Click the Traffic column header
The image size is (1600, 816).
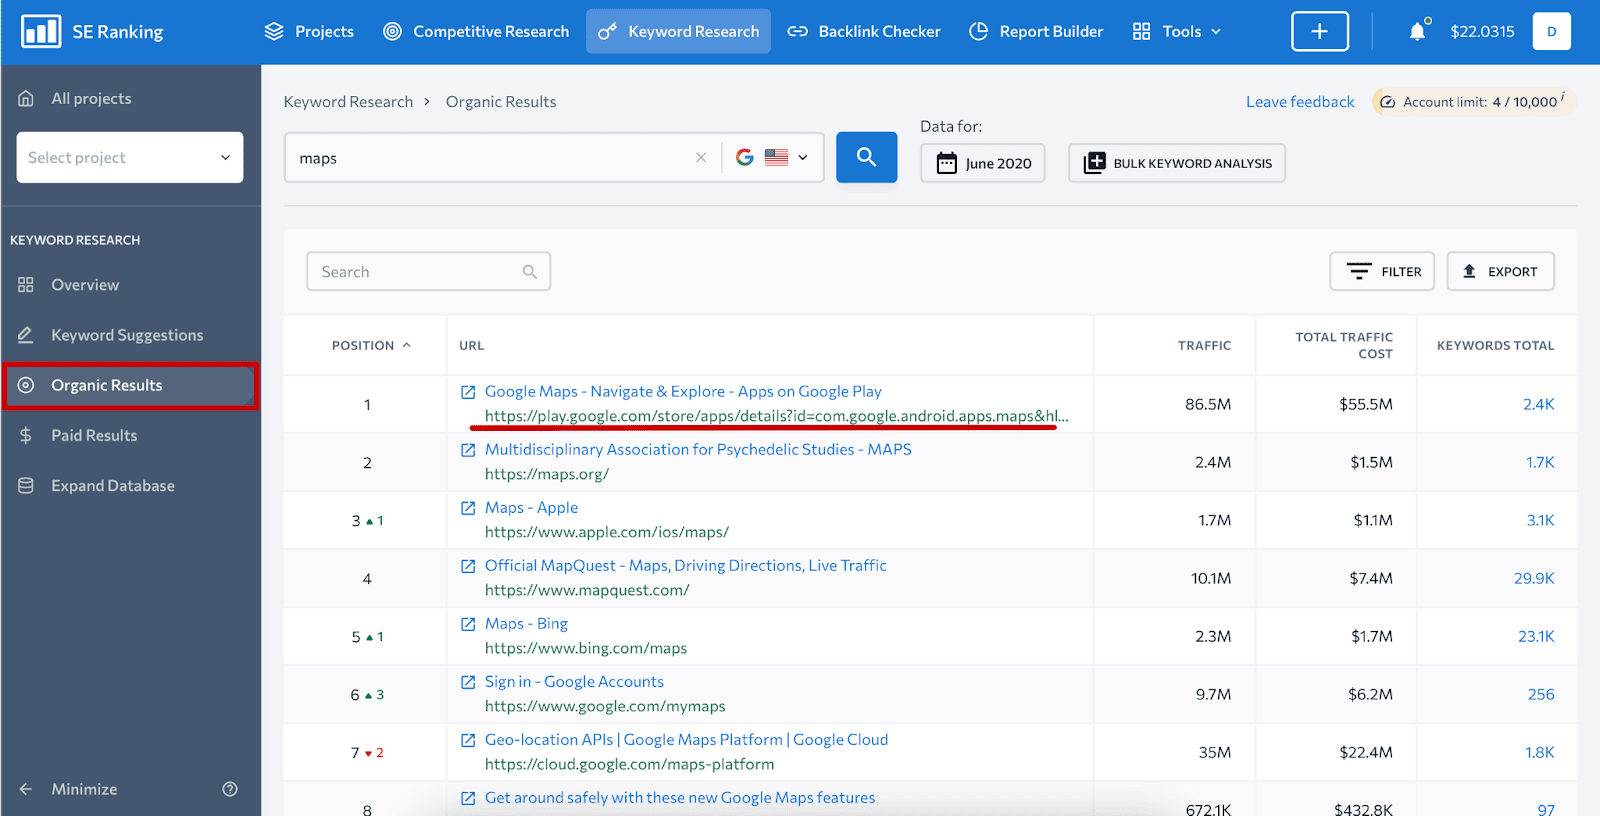[1204, 345]
